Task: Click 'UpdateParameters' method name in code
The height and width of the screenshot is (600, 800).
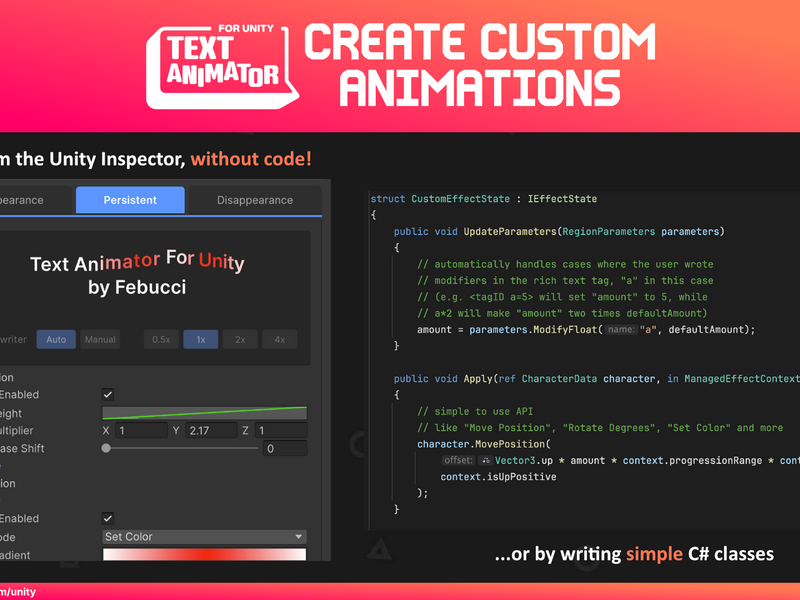Action: (x=510, y=231)
